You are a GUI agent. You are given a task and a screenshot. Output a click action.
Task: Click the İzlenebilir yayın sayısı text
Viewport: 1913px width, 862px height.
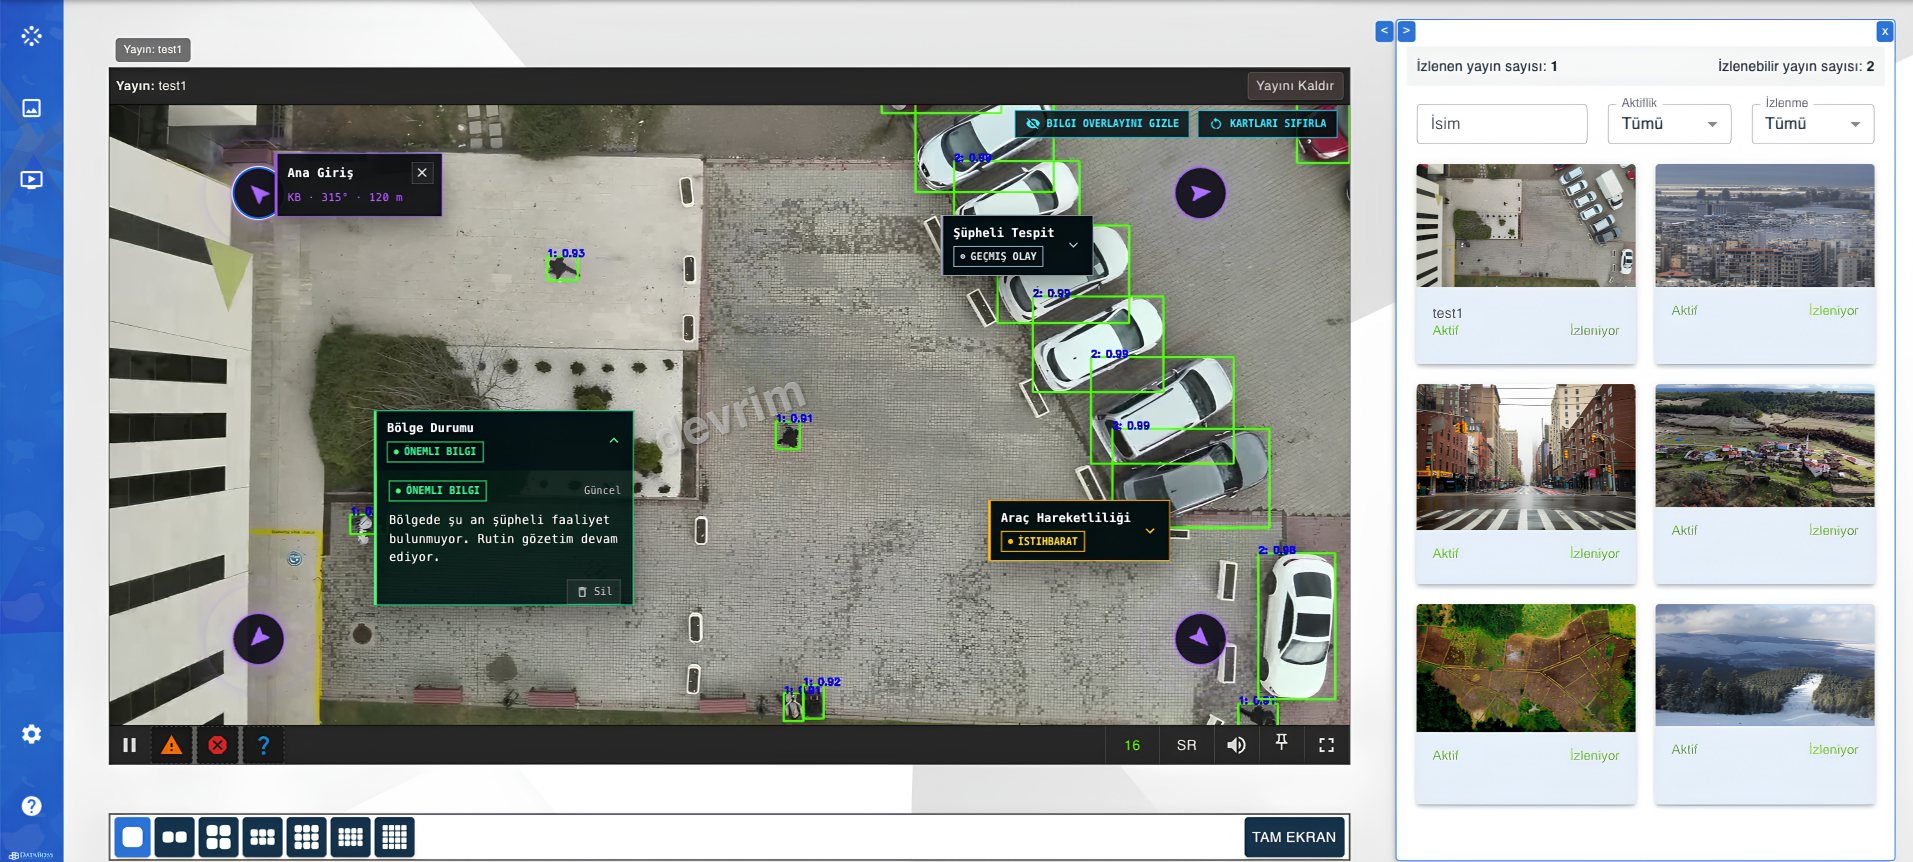pos(1796,66)
